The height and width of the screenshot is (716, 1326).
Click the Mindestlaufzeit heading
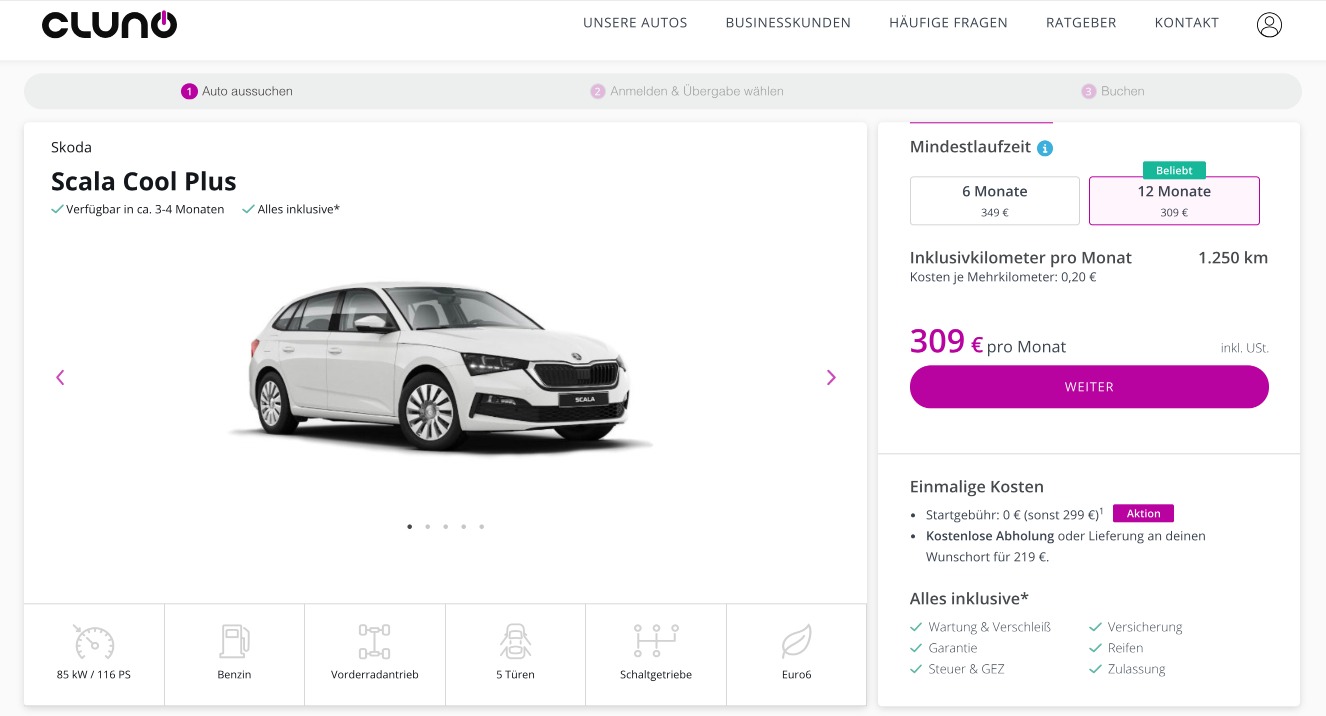970,147
